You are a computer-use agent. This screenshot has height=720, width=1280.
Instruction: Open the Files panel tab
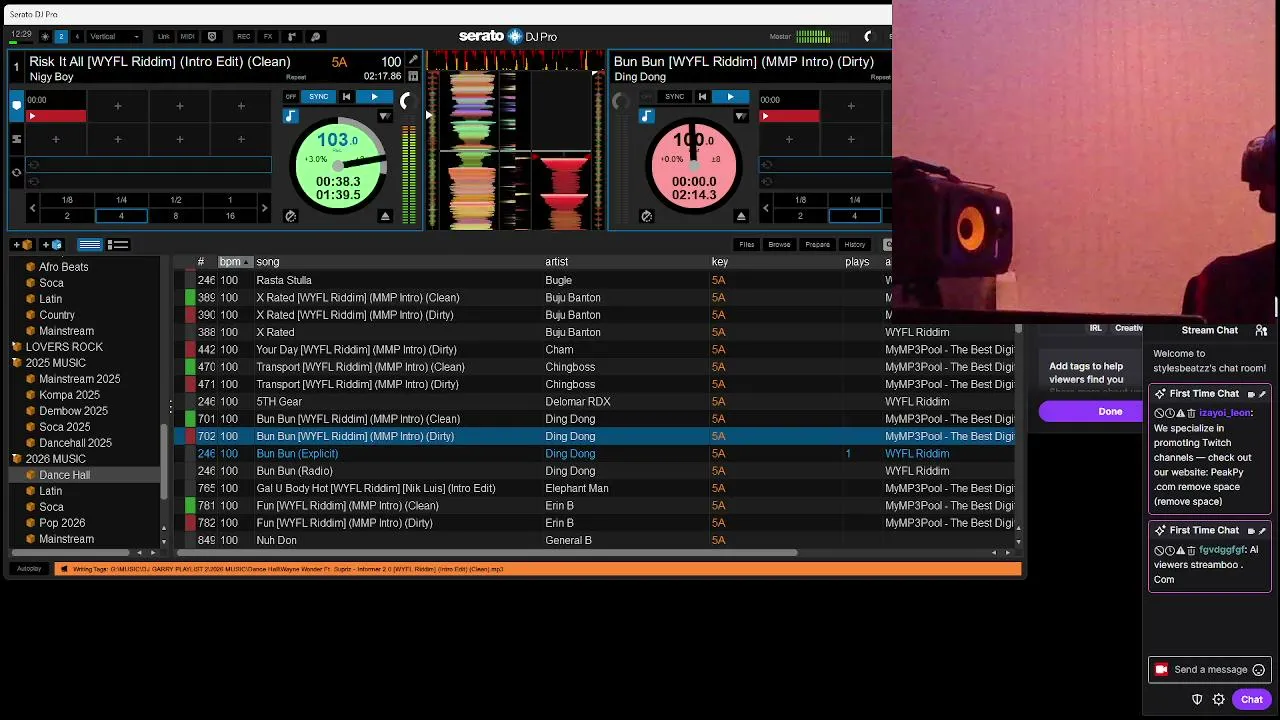(x=747, y=245)
